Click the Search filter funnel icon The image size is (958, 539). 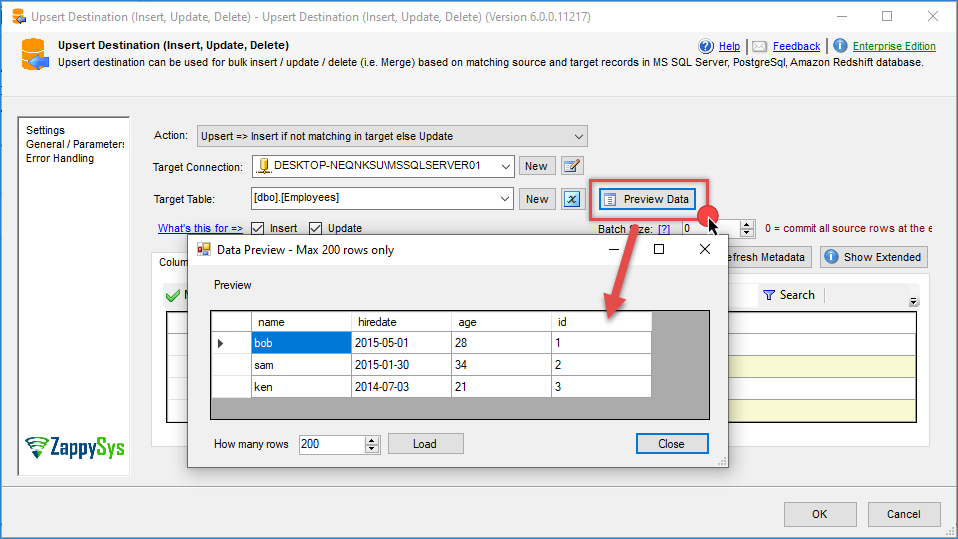pos(769,295)
